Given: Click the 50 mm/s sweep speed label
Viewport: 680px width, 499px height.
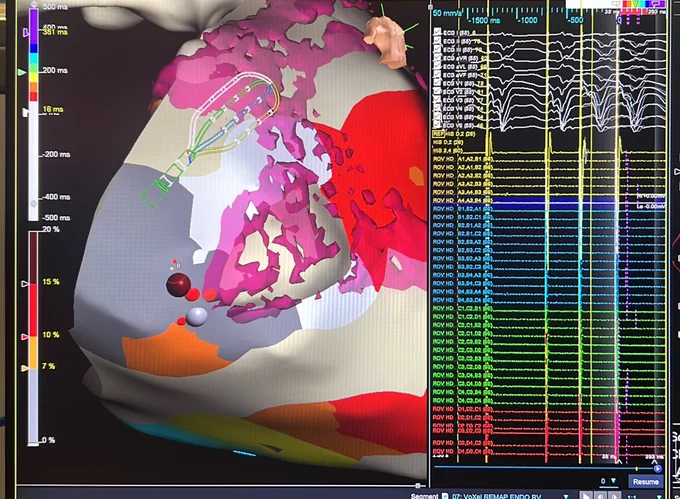Looking at the screenshot, I should point(448,13).
